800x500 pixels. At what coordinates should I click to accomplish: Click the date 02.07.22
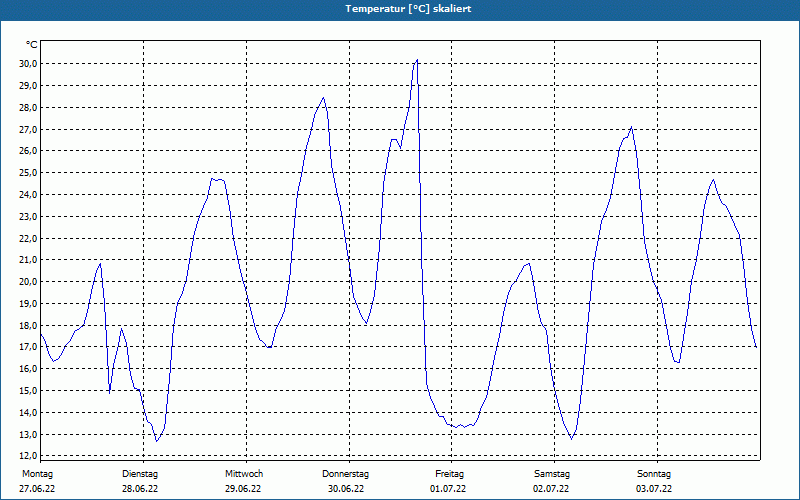551,489
